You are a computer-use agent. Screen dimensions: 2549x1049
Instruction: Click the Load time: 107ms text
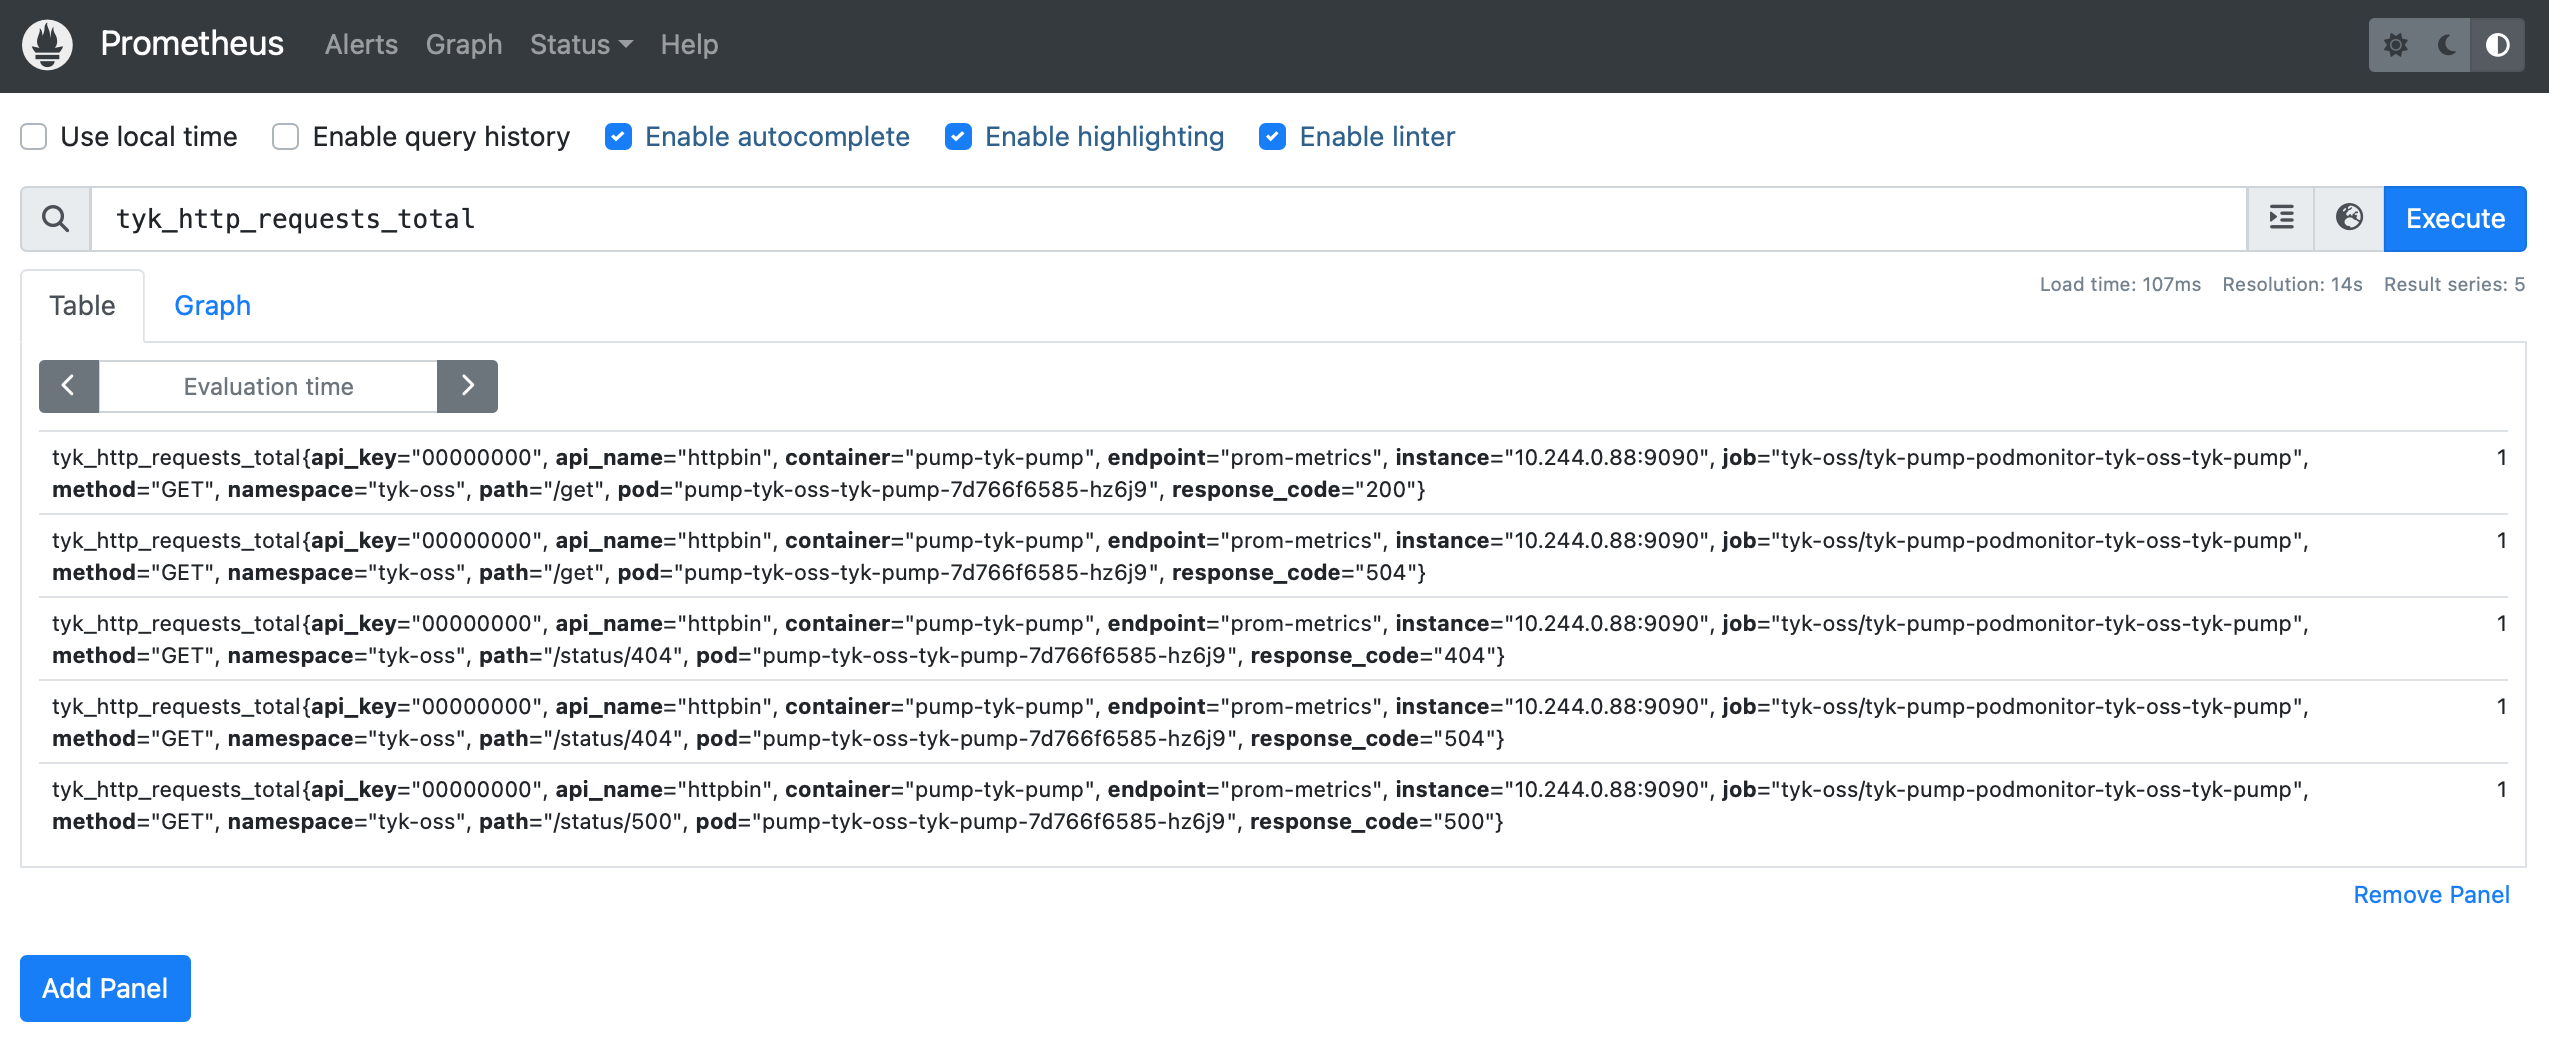(2120, 285)
